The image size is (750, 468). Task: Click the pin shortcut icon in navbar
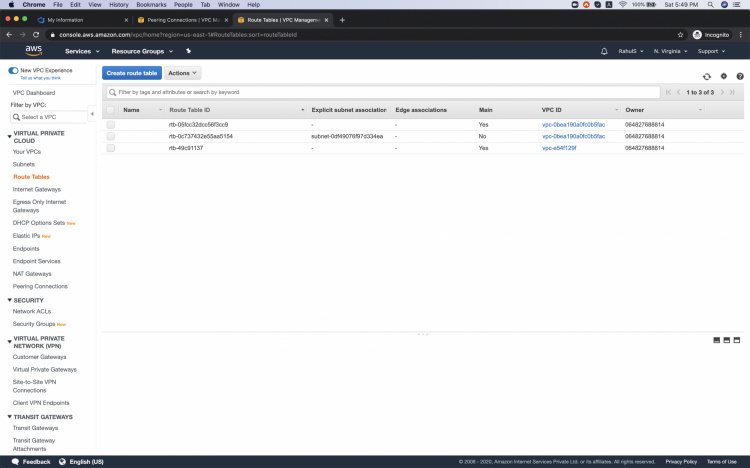(x=188, y=51)
